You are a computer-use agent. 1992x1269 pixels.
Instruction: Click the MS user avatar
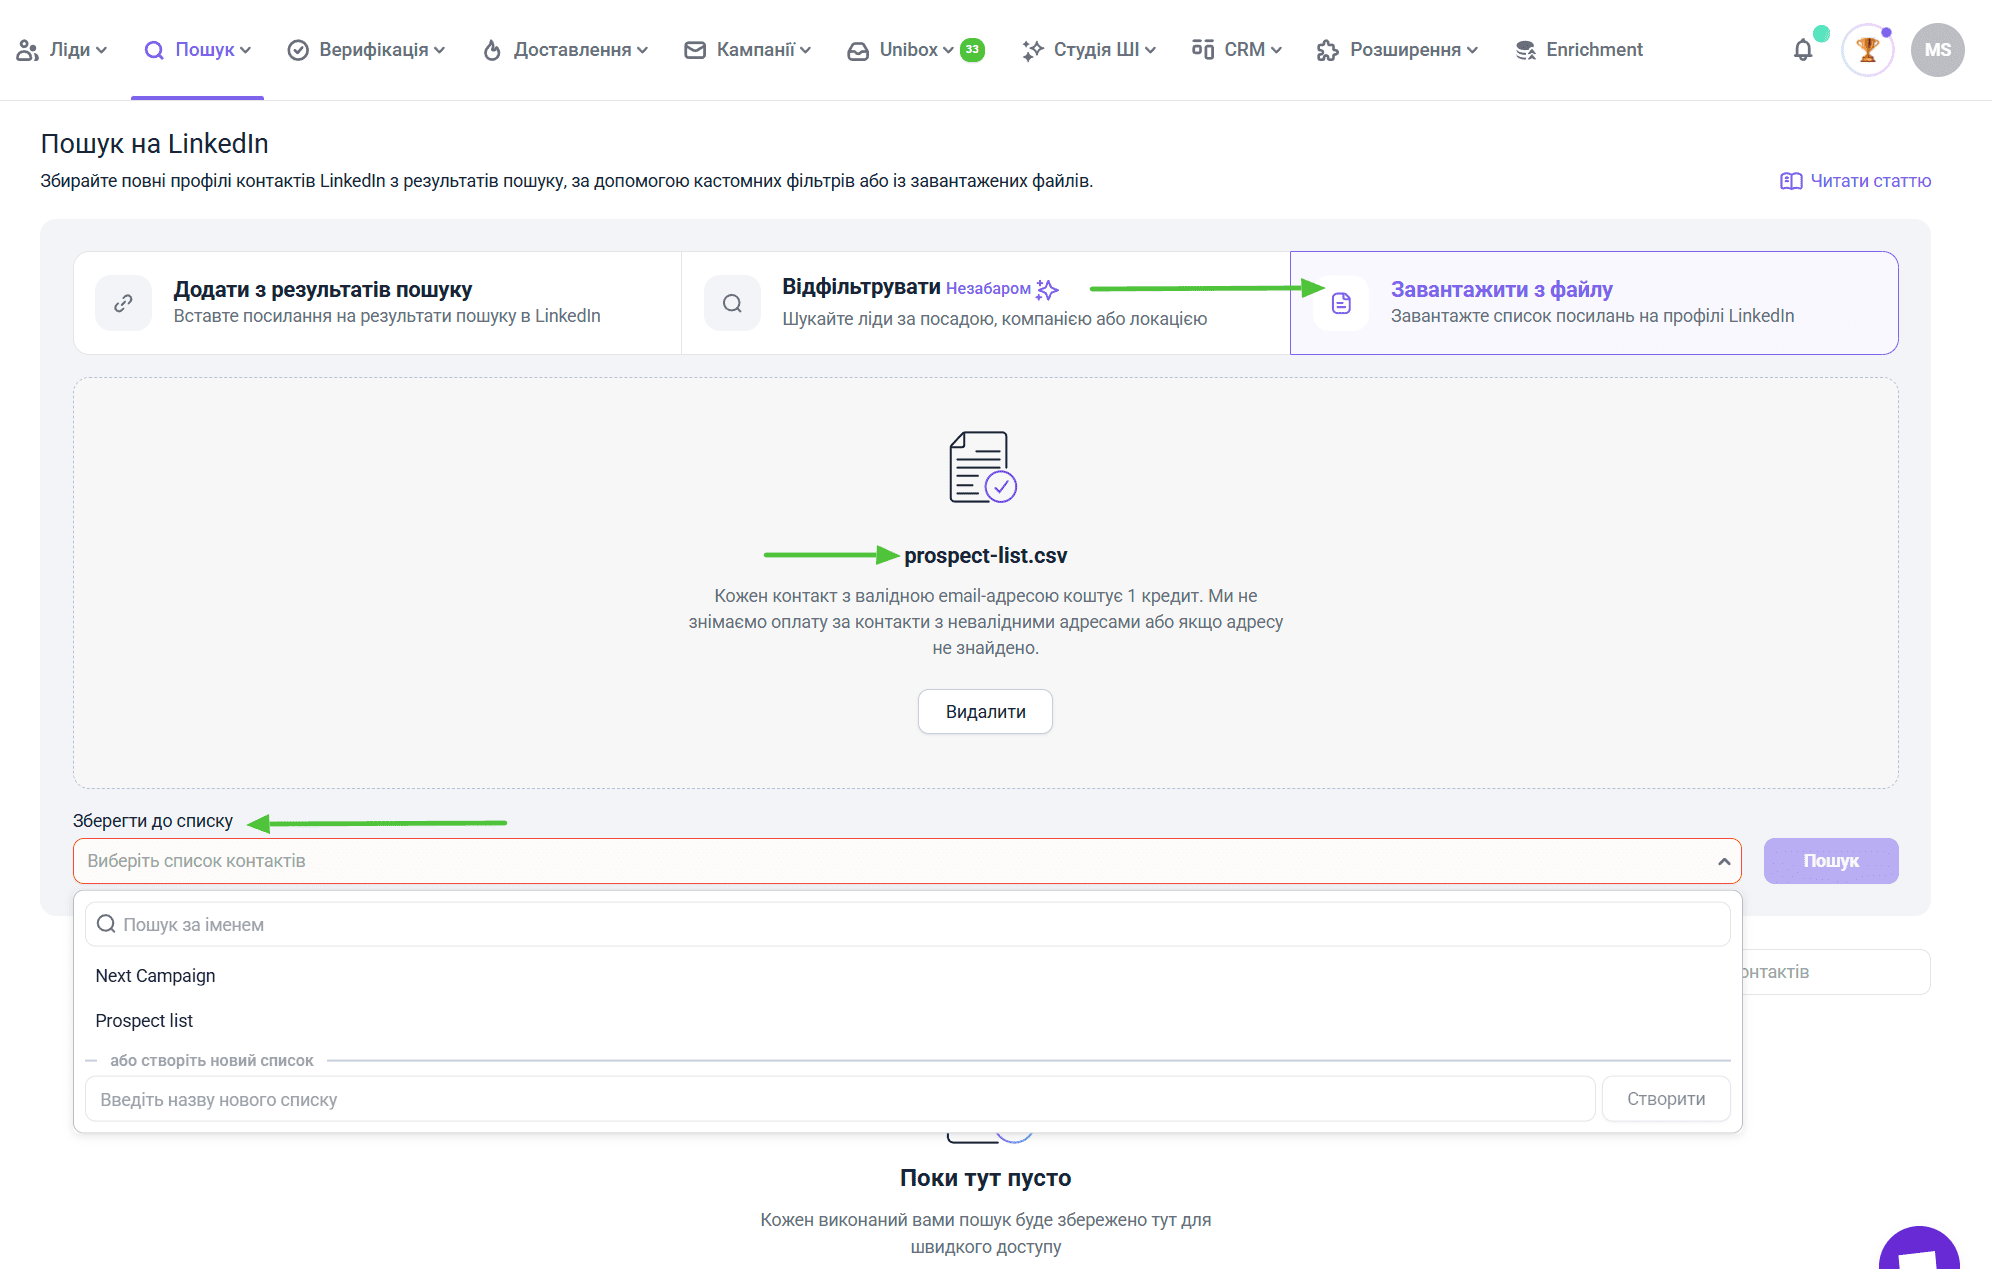click(x=1937, y=50)
